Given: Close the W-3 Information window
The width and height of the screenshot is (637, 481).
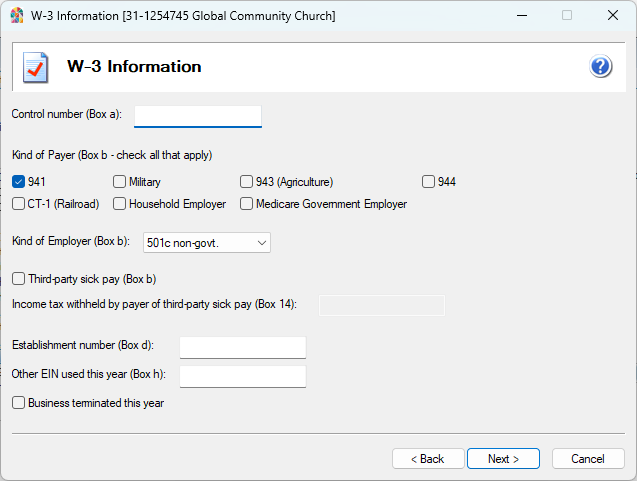Looking at the screenshot, I should tap(612, 15).
